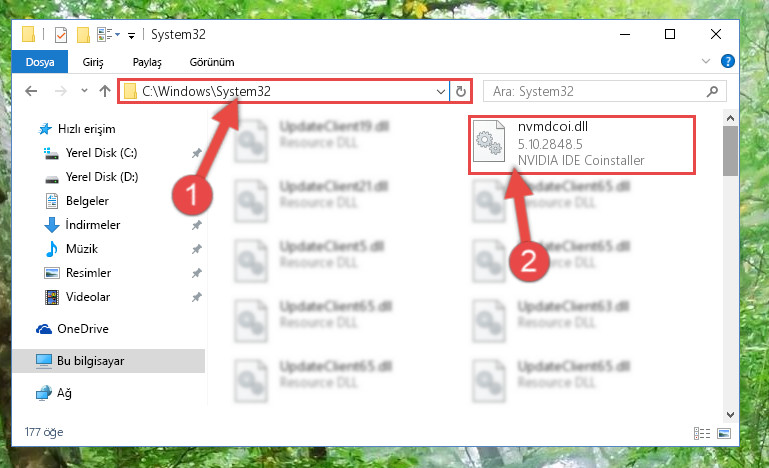This screenshot has width=769, height=468.
Task: Switch to the Görünüm ribbon tab
Action: [x=212, y=62]
